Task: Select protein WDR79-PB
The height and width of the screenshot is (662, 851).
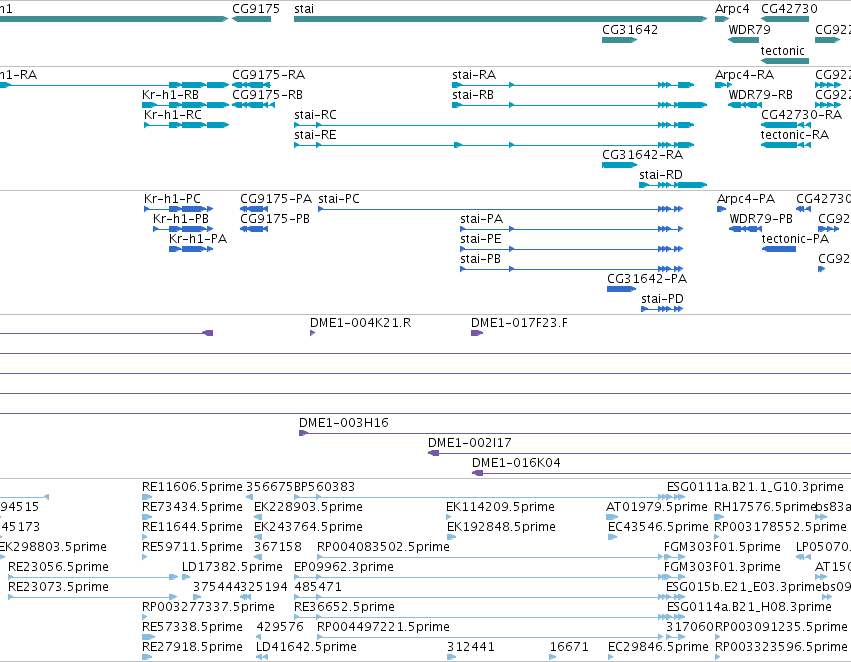Action: 745,230
